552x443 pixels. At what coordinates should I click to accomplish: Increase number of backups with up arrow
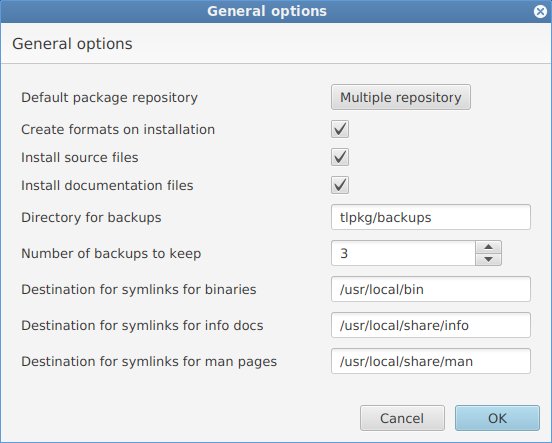pyautogui.click(x=488, y=247)
